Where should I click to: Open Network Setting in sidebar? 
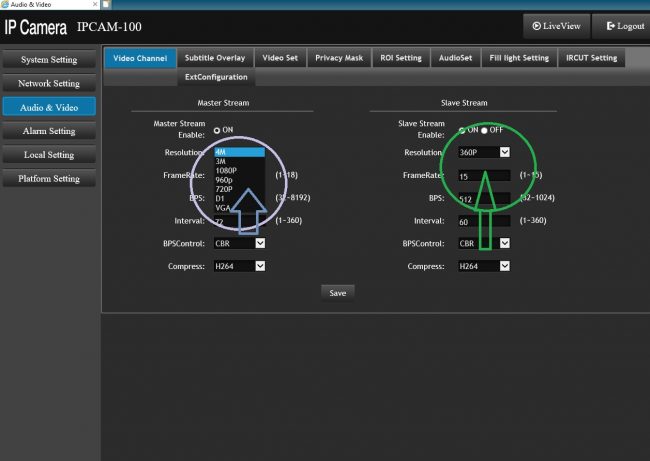tap(49, 83)
